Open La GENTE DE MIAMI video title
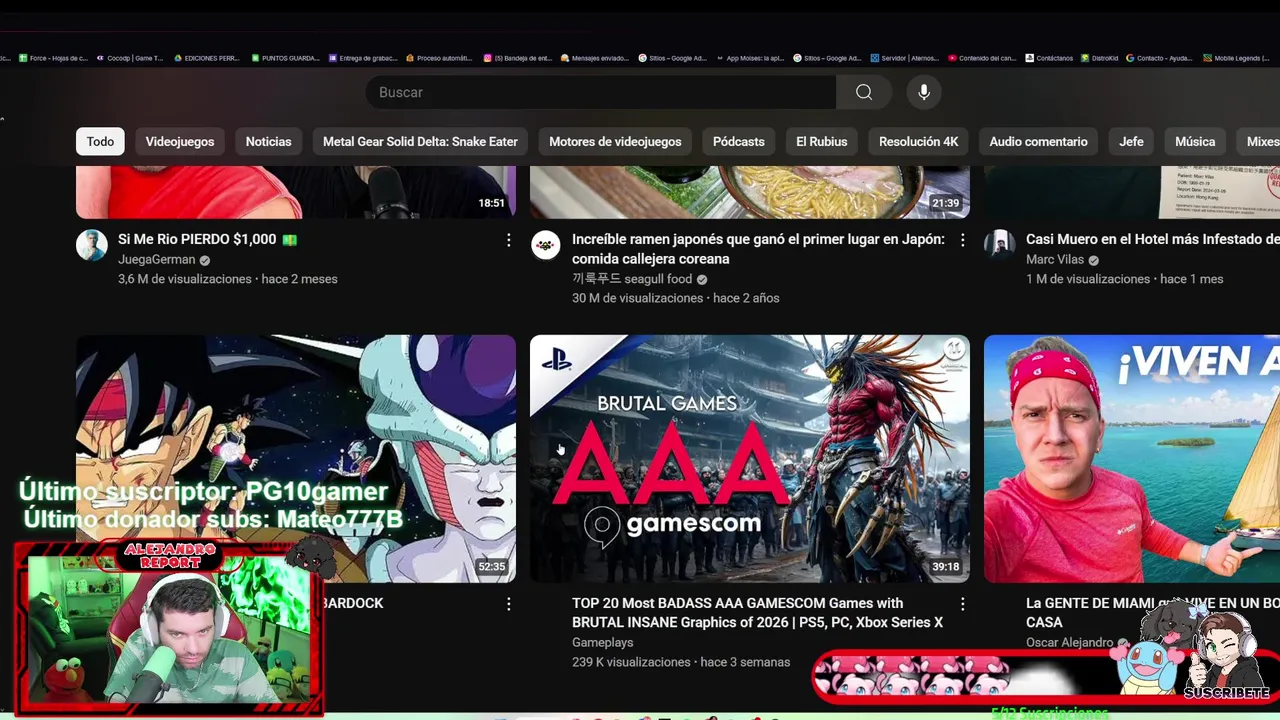Screen dimensions: 1280x720 coord(1153,613)
